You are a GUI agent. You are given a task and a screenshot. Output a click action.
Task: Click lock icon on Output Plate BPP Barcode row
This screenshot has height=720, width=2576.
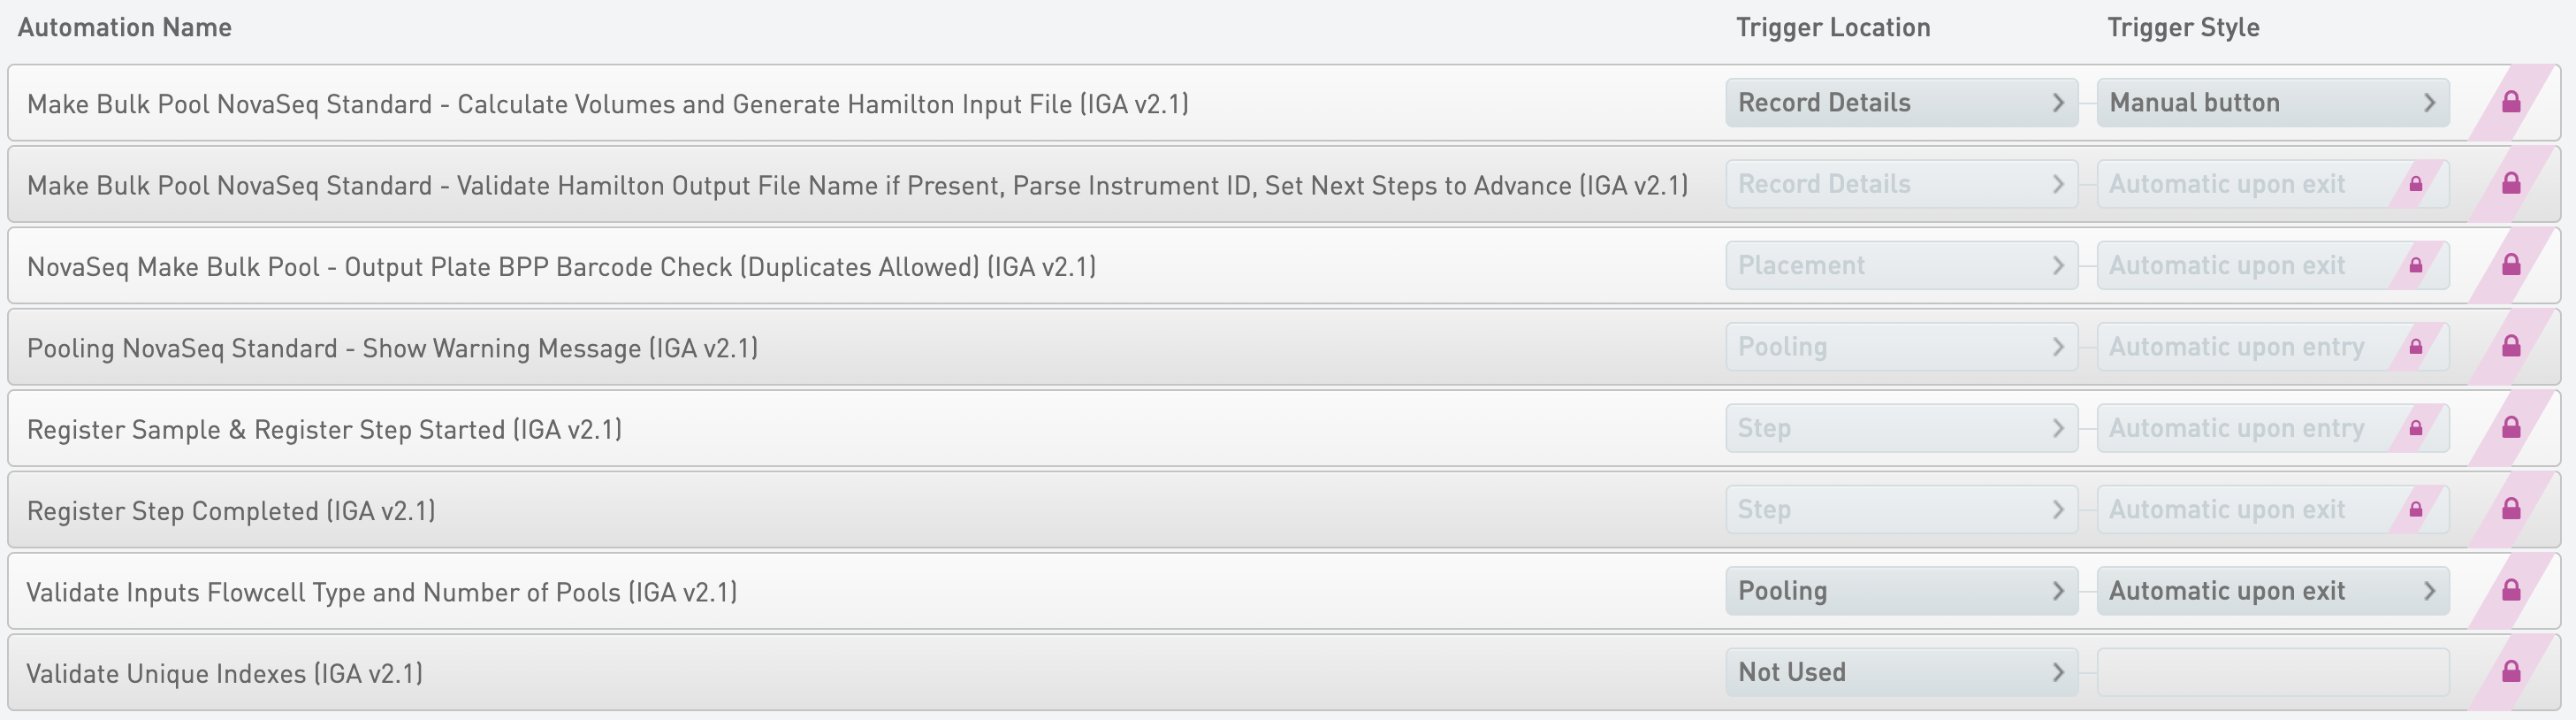click(x=2511, y=265)
